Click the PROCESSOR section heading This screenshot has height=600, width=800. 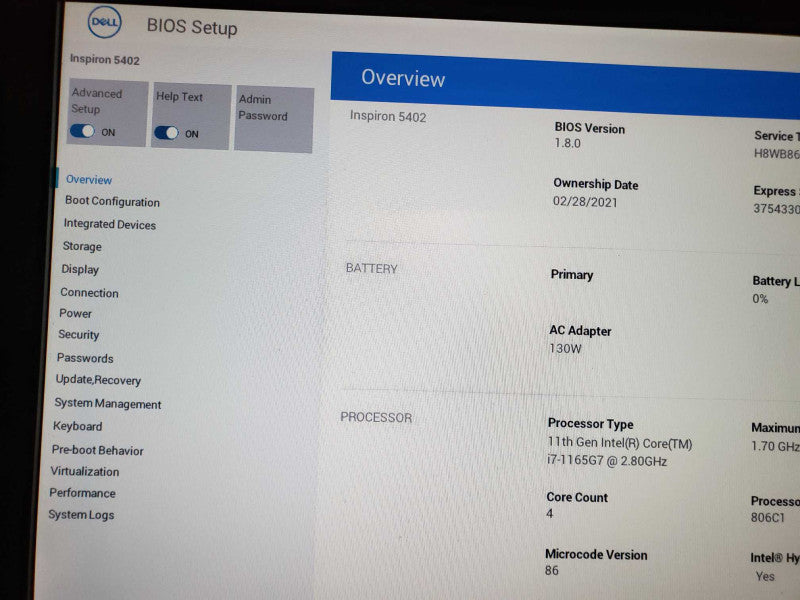click(376, 417)
